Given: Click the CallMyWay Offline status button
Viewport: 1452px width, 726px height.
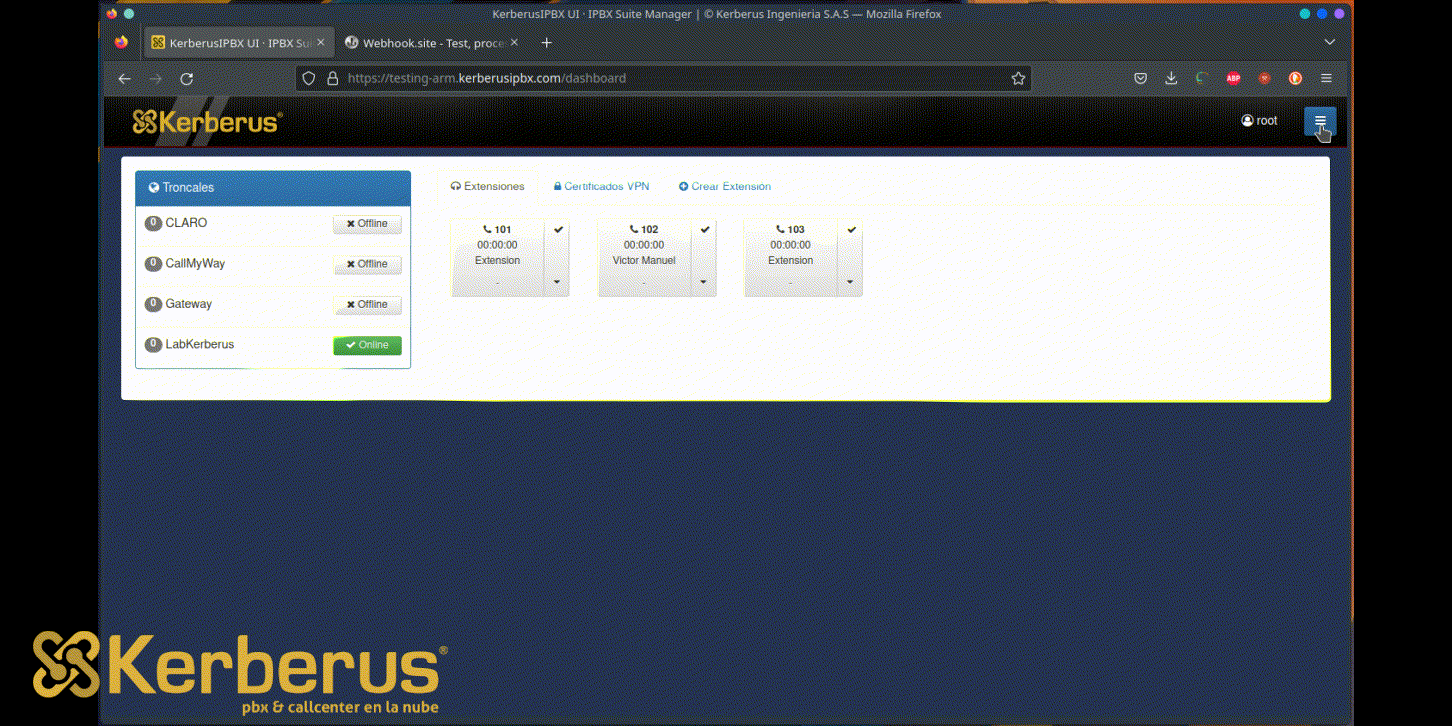Looking at the screenshot, I should [367, 264].
